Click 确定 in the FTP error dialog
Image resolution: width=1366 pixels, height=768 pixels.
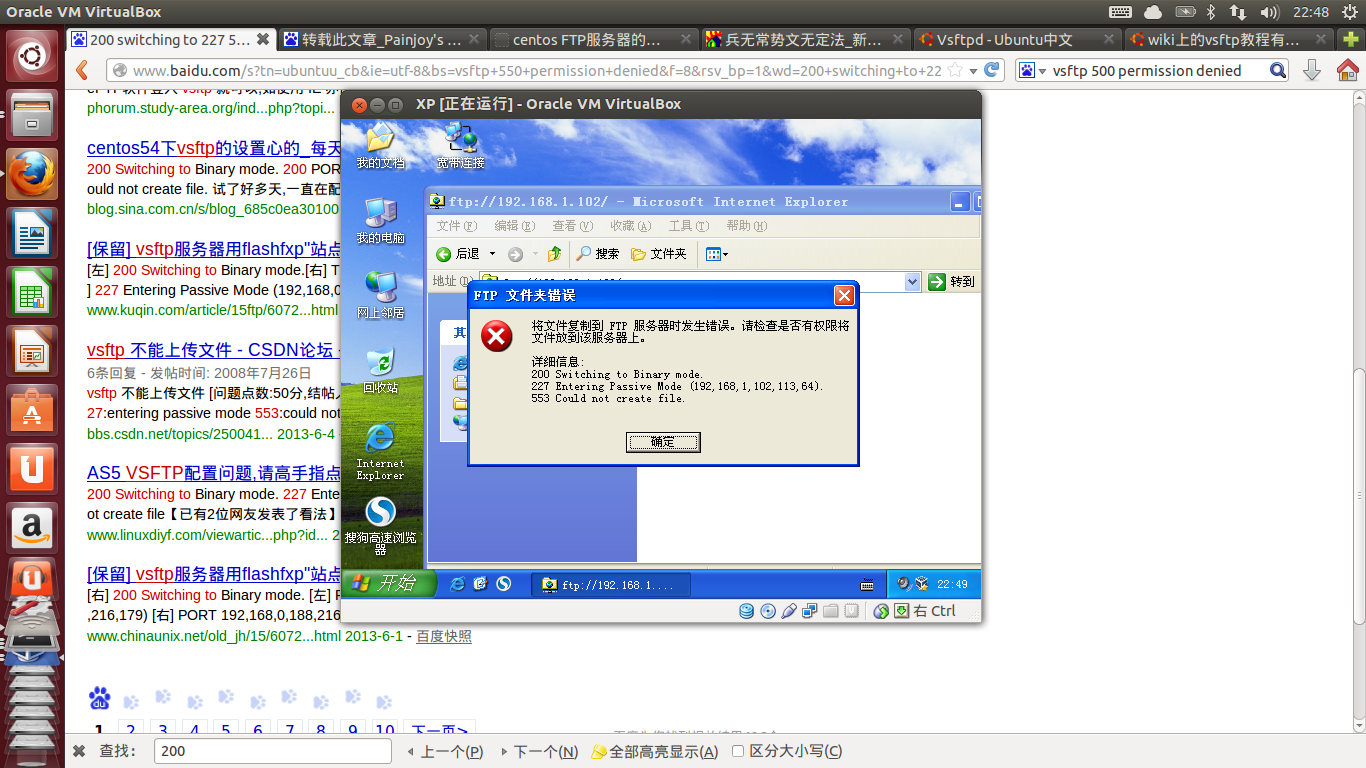pos(663,442)
